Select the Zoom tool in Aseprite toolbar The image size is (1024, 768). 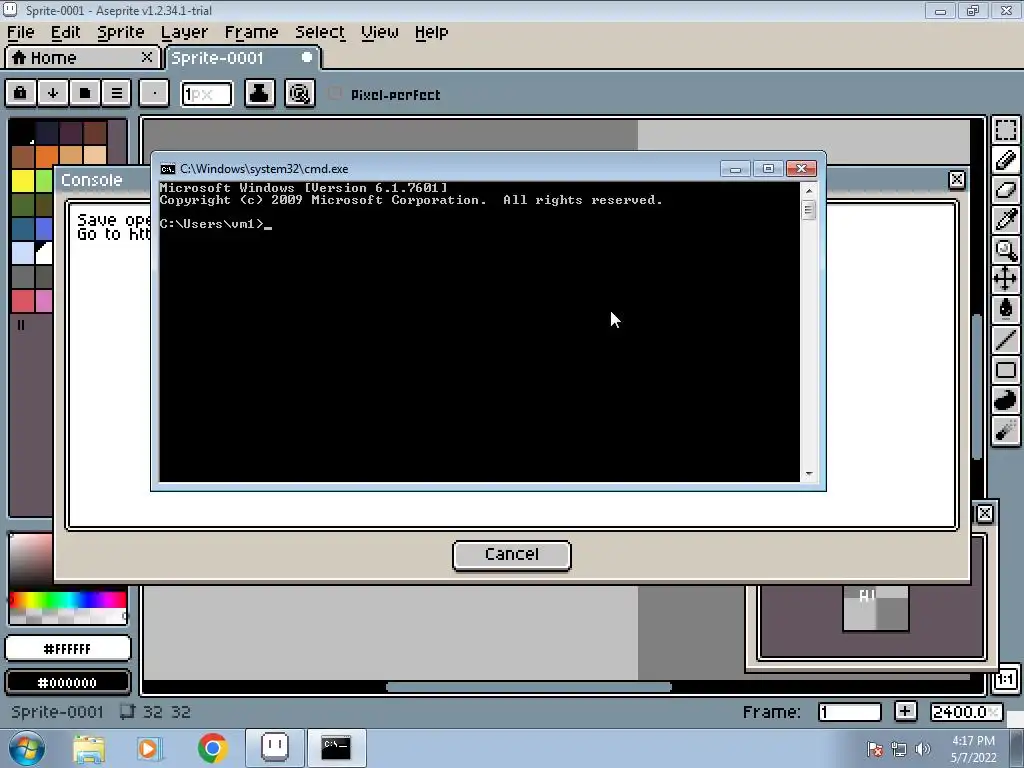pos(1006,250)
